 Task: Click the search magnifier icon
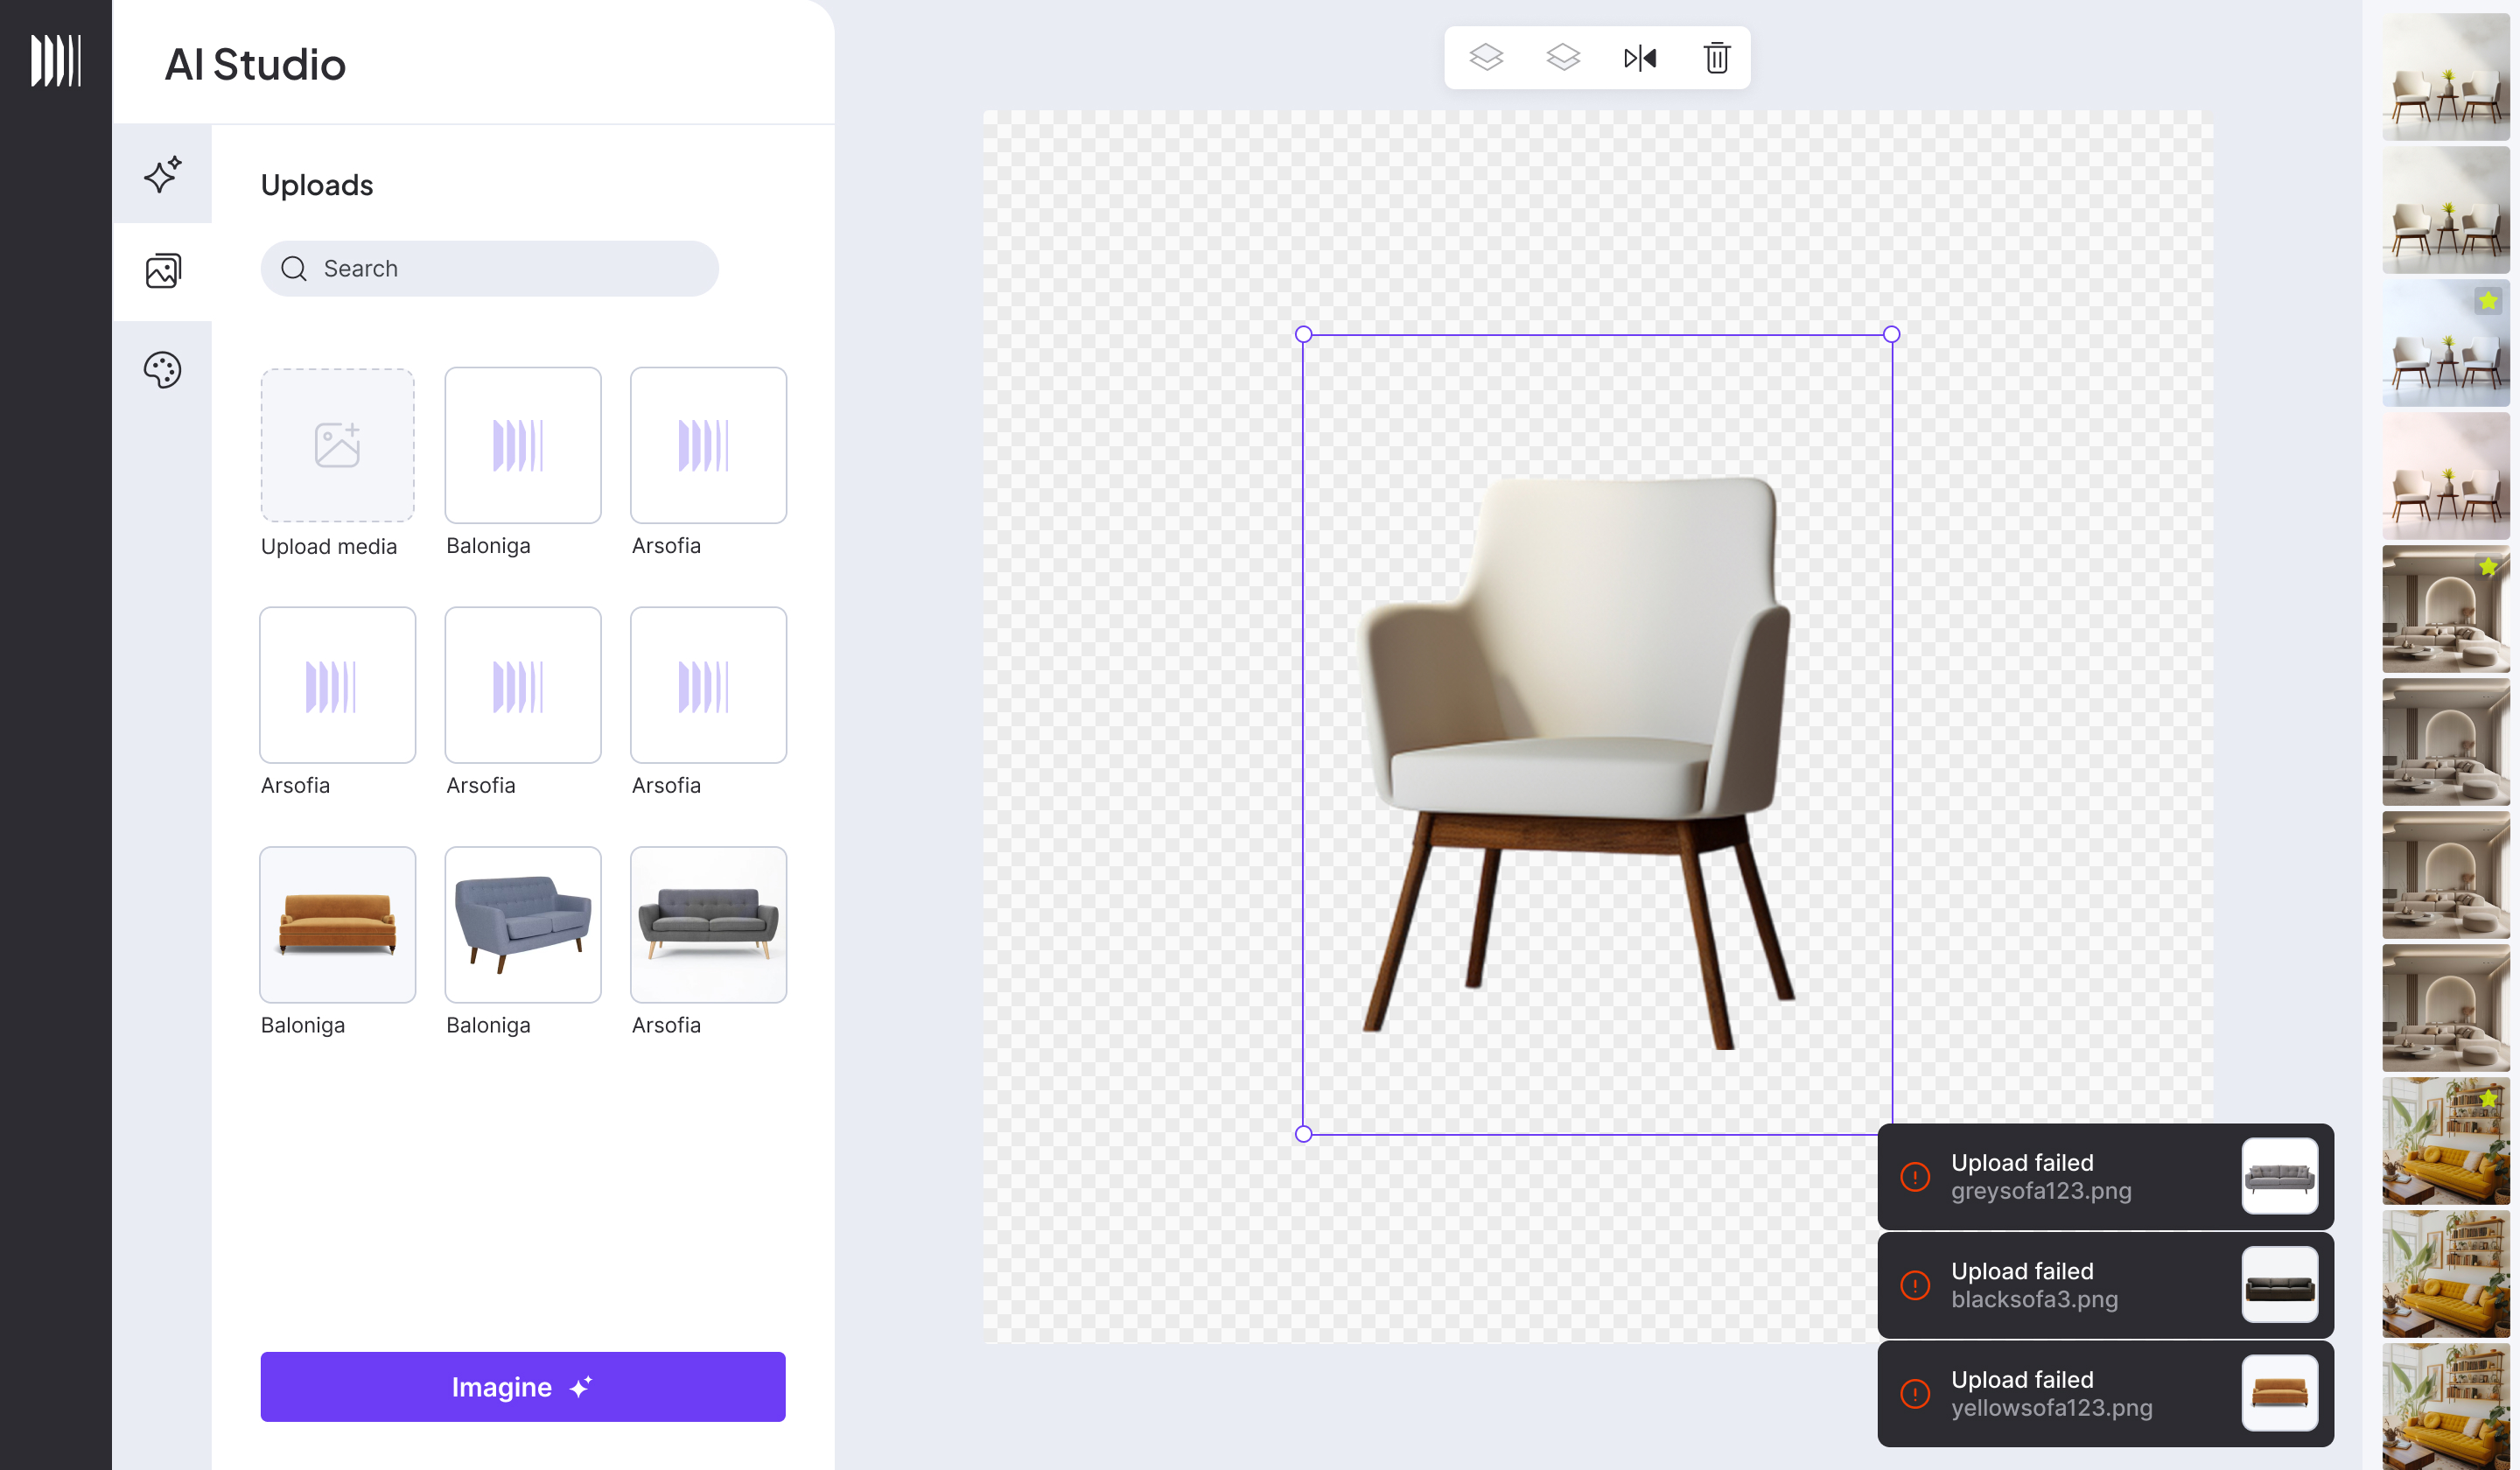293,268
